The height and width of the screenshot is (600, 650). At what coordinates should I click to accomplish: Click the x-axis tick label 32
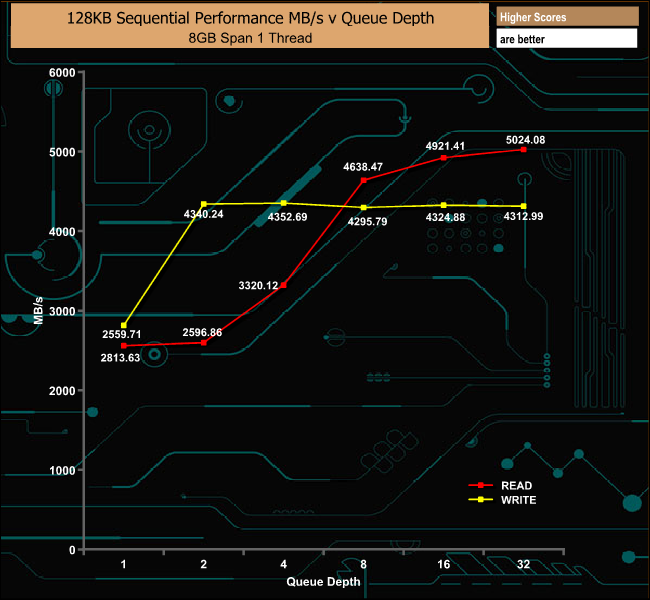pyautogui.click(x=524, y=564)
